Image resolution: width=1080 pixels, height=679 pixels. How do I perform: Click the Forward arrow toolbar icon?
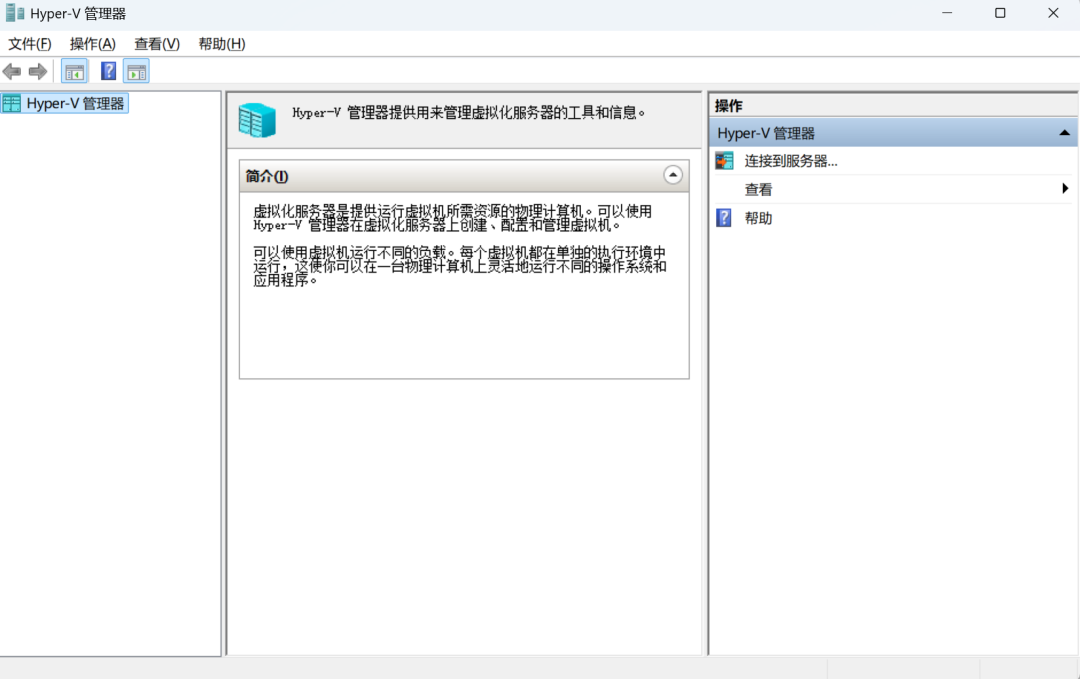pyautogui.click(x=38, y=71)
